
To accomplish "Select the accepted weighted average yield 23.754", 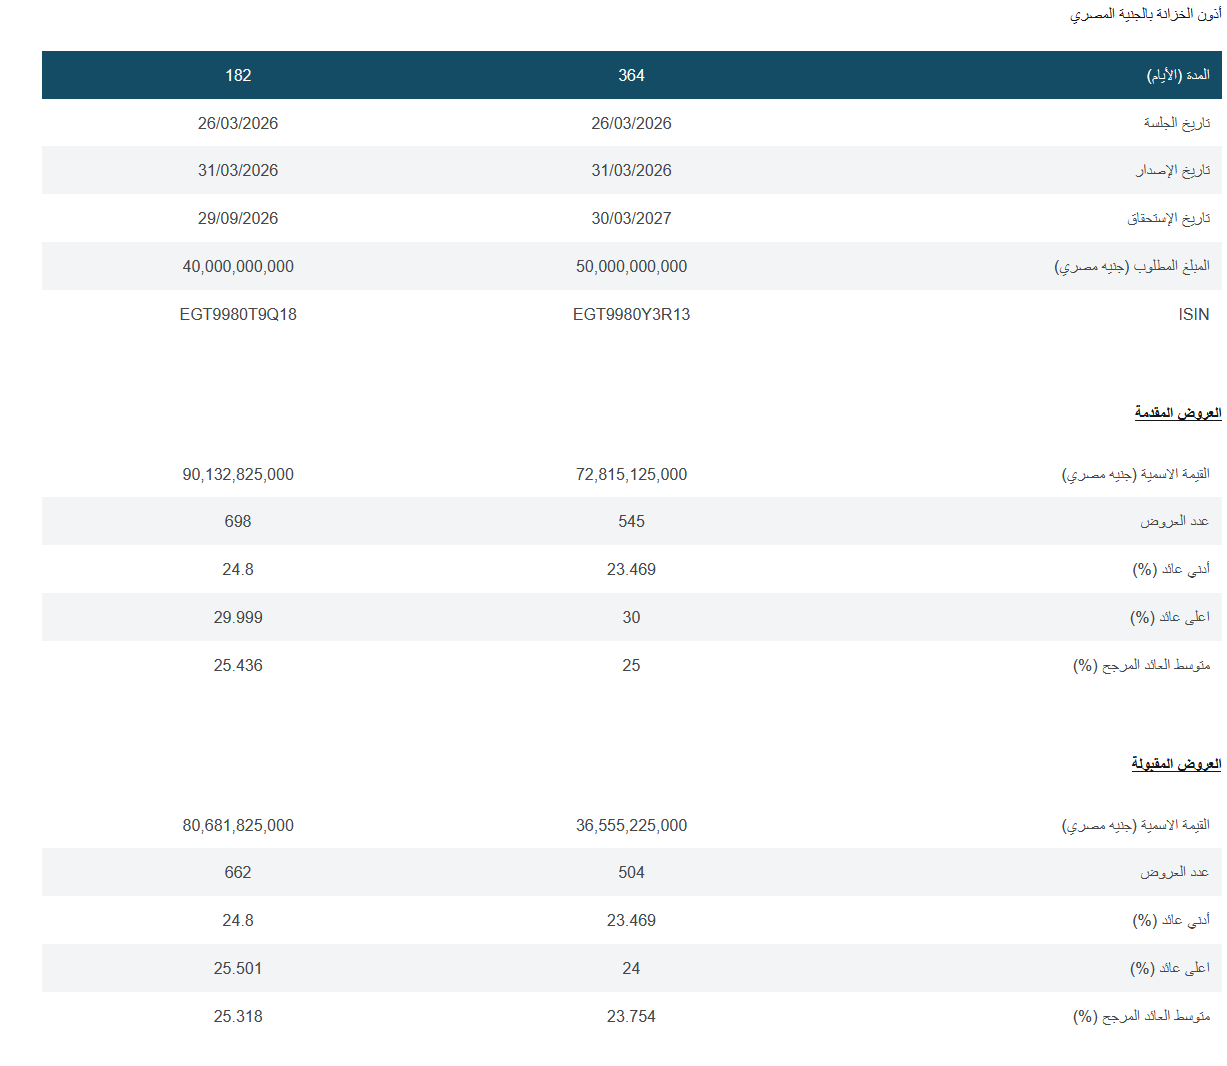I will (x=631, y=1017).
